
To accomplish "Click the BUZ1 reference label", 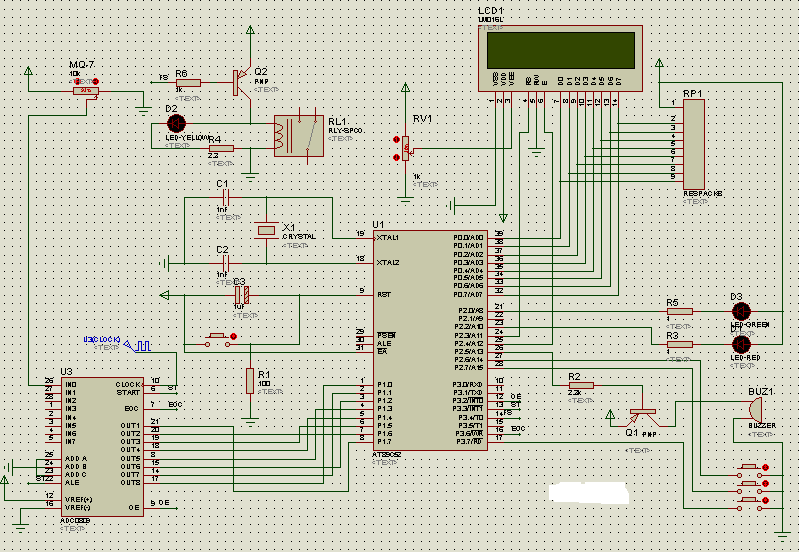I will pyautogui.click(x=761, y=391).
